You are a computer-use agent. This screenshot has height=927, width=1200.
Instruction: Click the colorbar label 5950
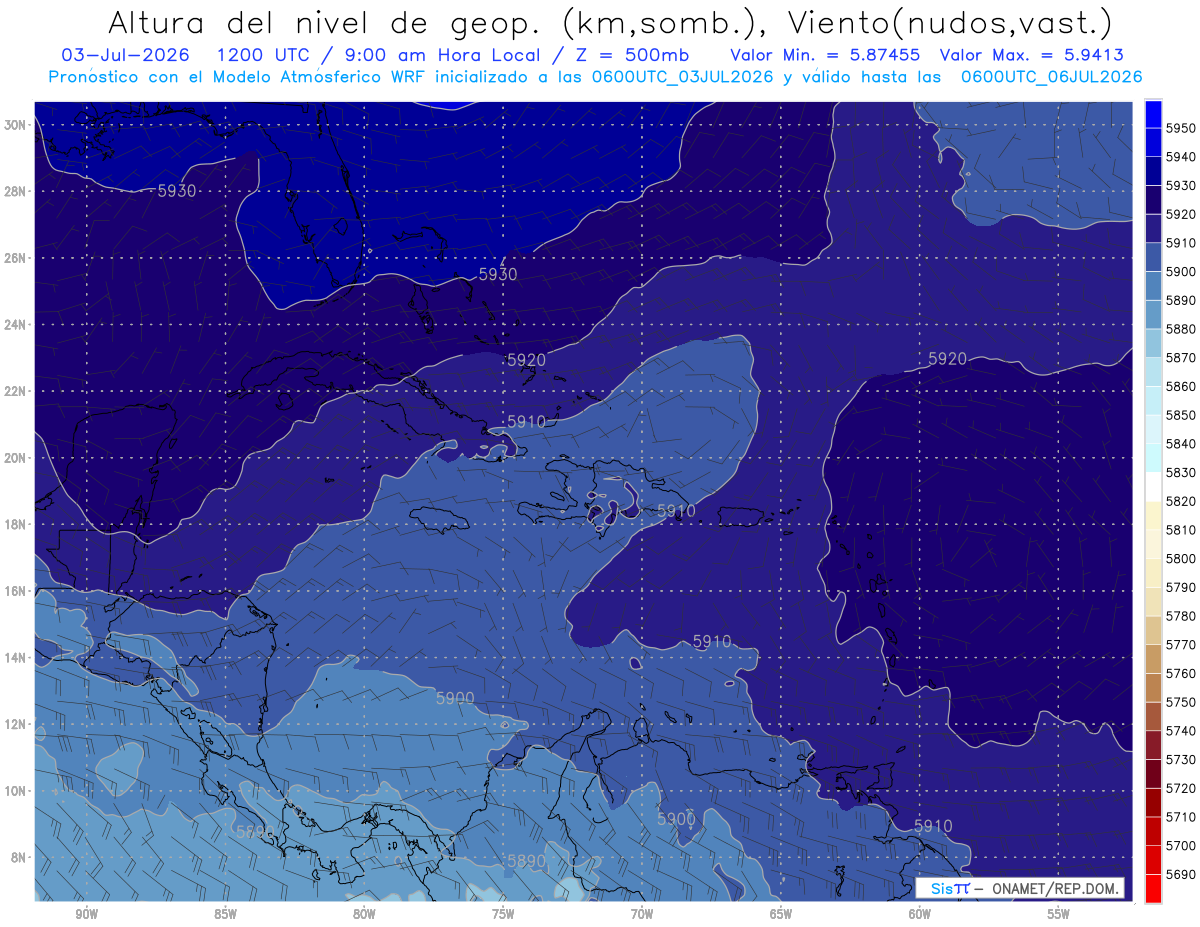pos(1180,128)
